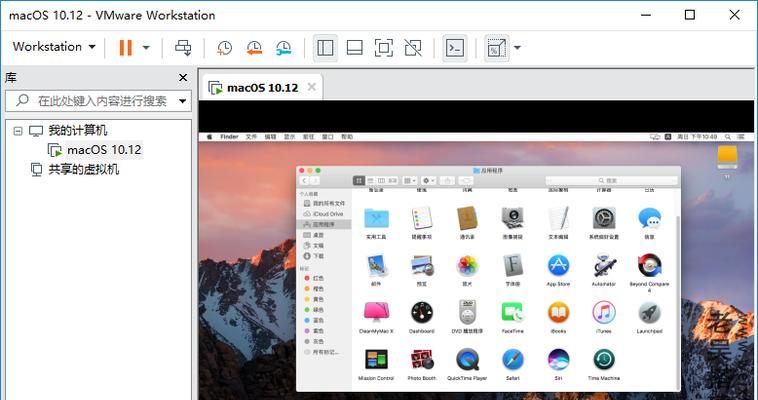The height and width of the screenshot is (400, 758).
Task: Open Dashboard app icon in Finder
Action: pos(422,312)
